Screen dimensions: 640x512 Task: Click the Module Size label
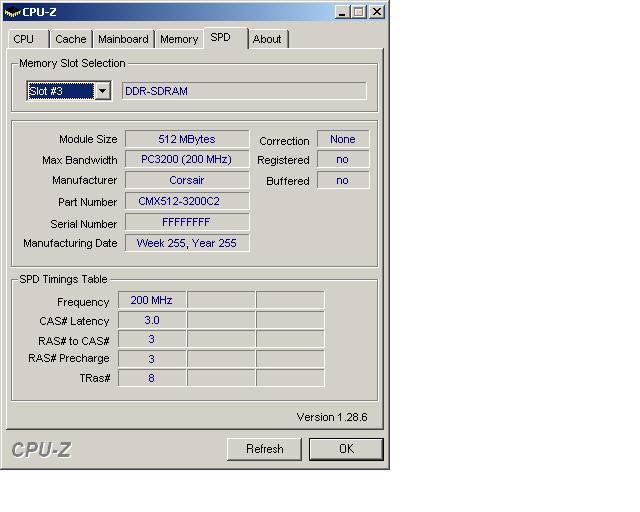pos(88,139)
